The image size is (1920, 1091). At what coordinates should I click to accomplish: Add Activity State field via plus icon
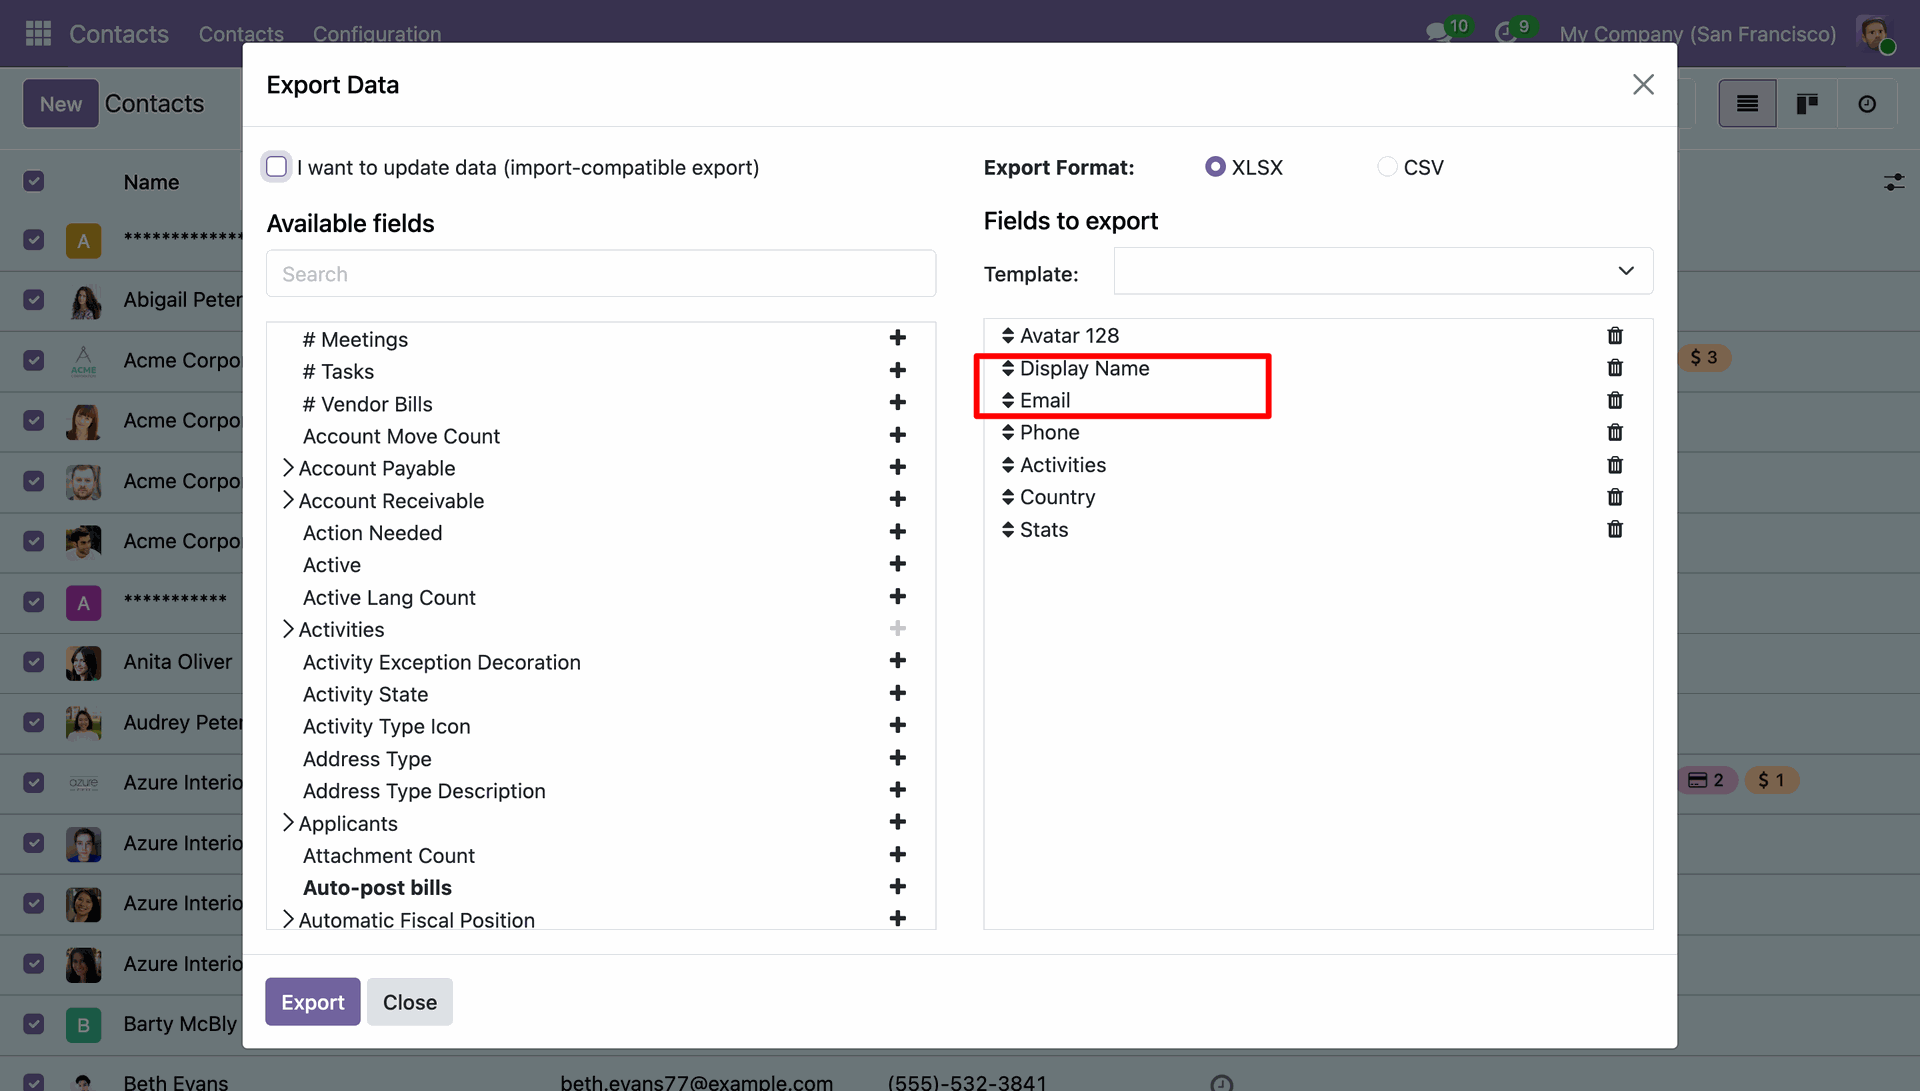tap(897, 693)
